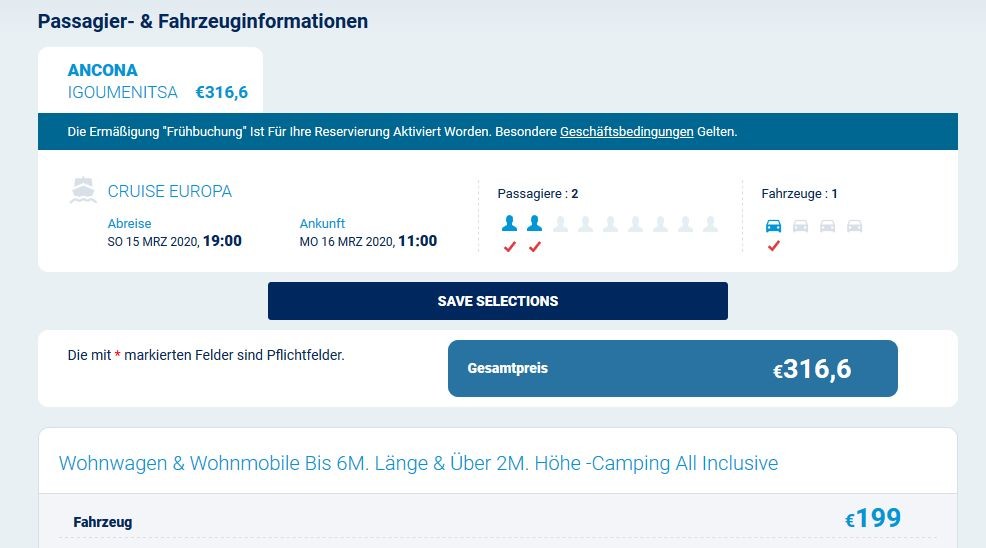Click the red checkmark under the second passenger
This screenshot has width=986, height=548.
pyautogui.click(x=535, y=247)
